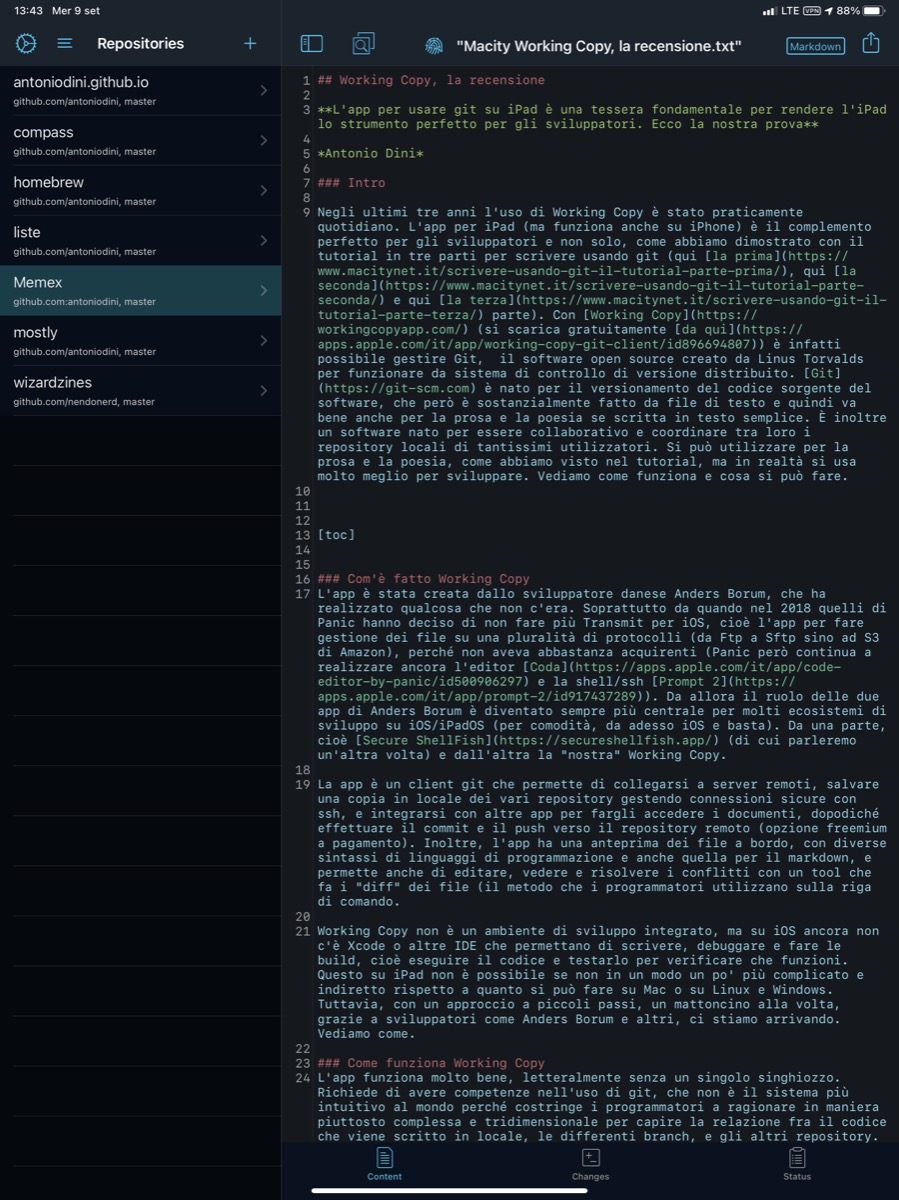Click the Repositories header title

pos(140,43)
